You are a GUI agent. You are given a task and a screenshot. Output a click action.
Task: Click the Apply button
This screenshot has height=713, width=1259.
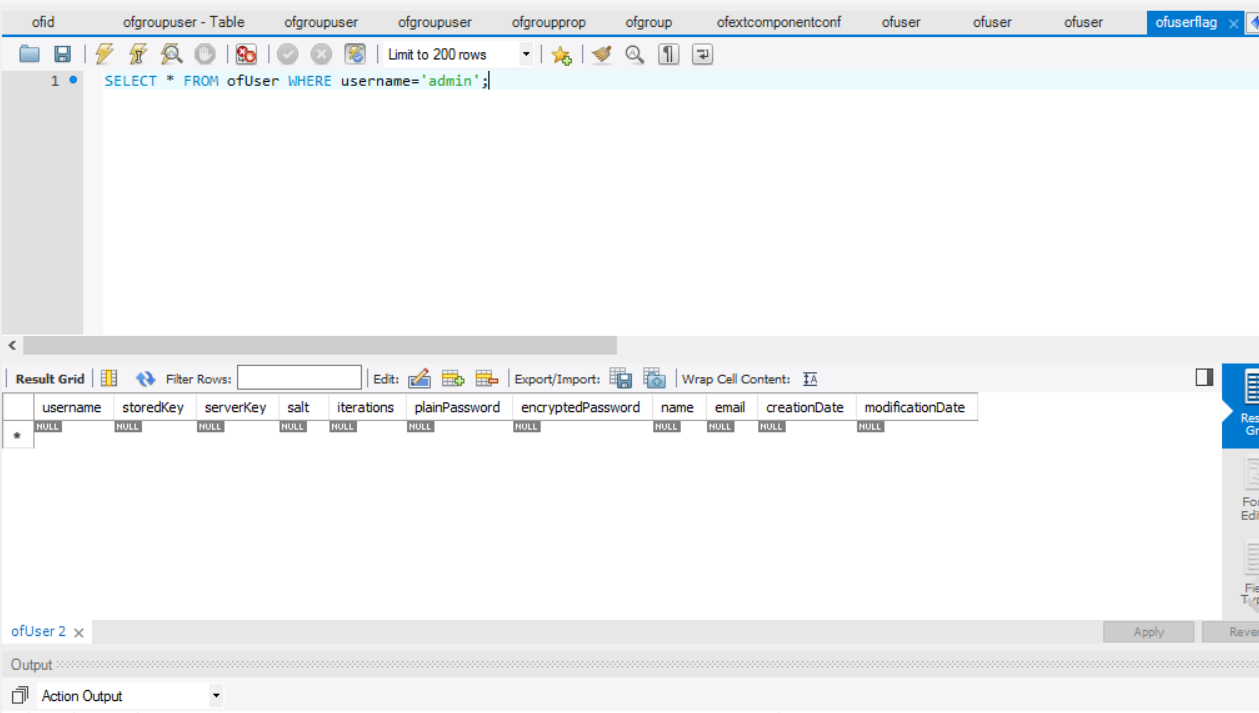point(1149,632)
